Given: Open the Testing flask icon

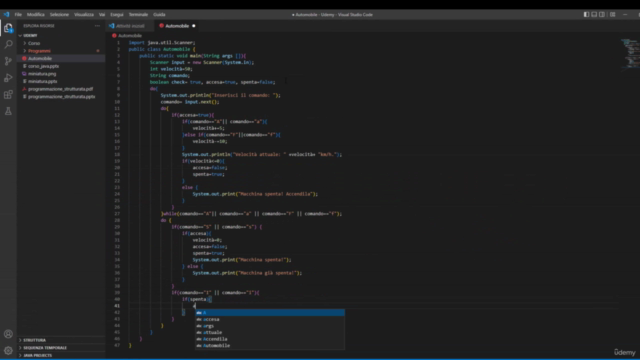Looking at the screenshot, I should (8, 111).
